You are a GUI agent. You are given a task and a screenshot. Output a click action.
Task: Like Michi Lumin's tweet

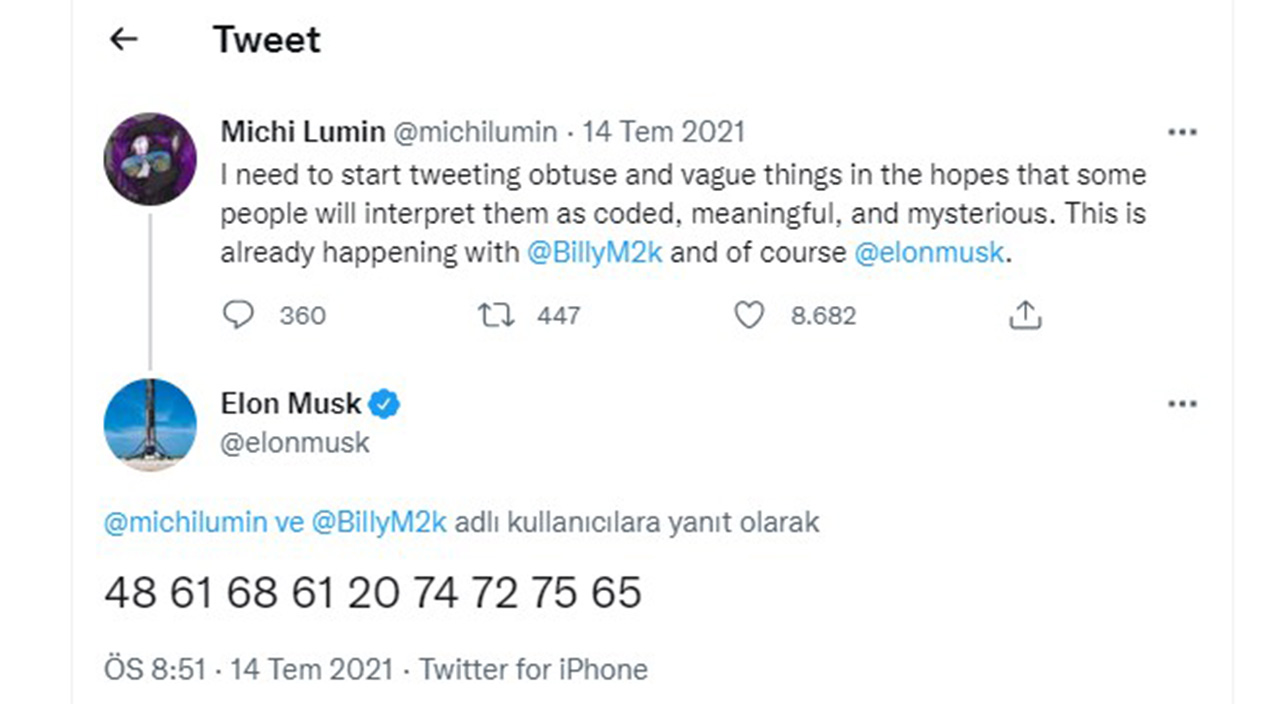pos(749,316)
